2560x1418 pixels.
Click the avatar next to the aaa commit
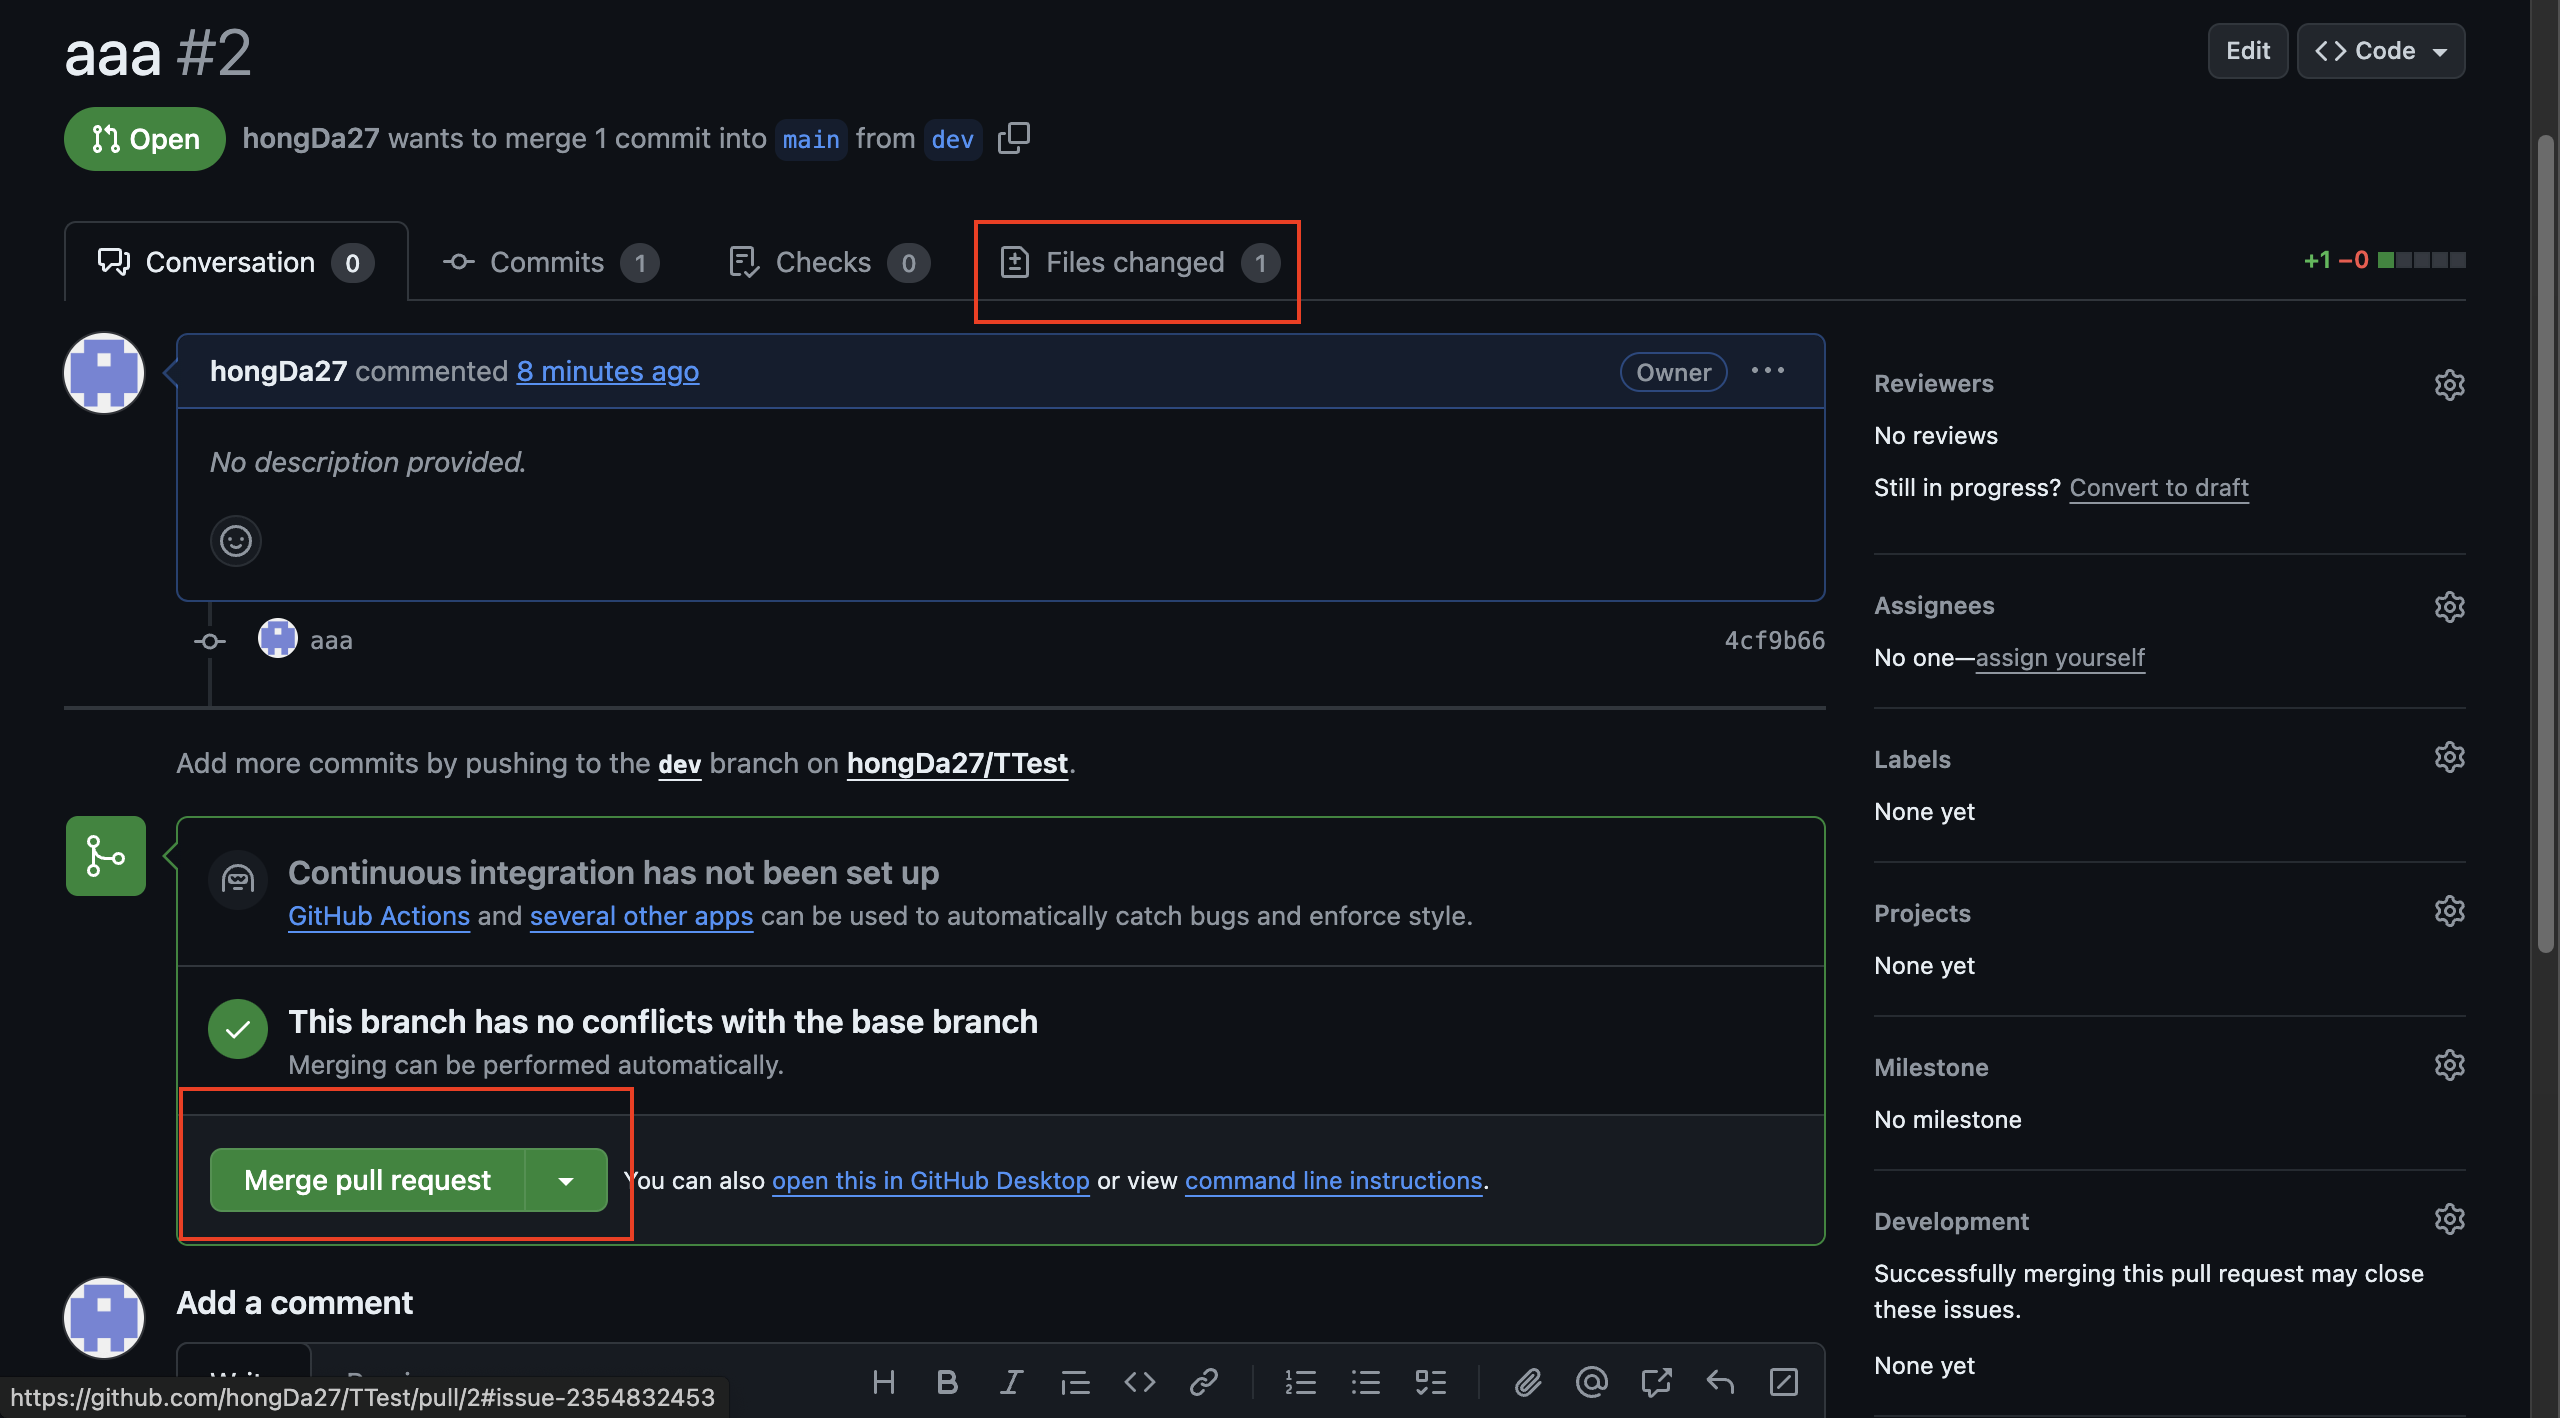pos(277,639)
